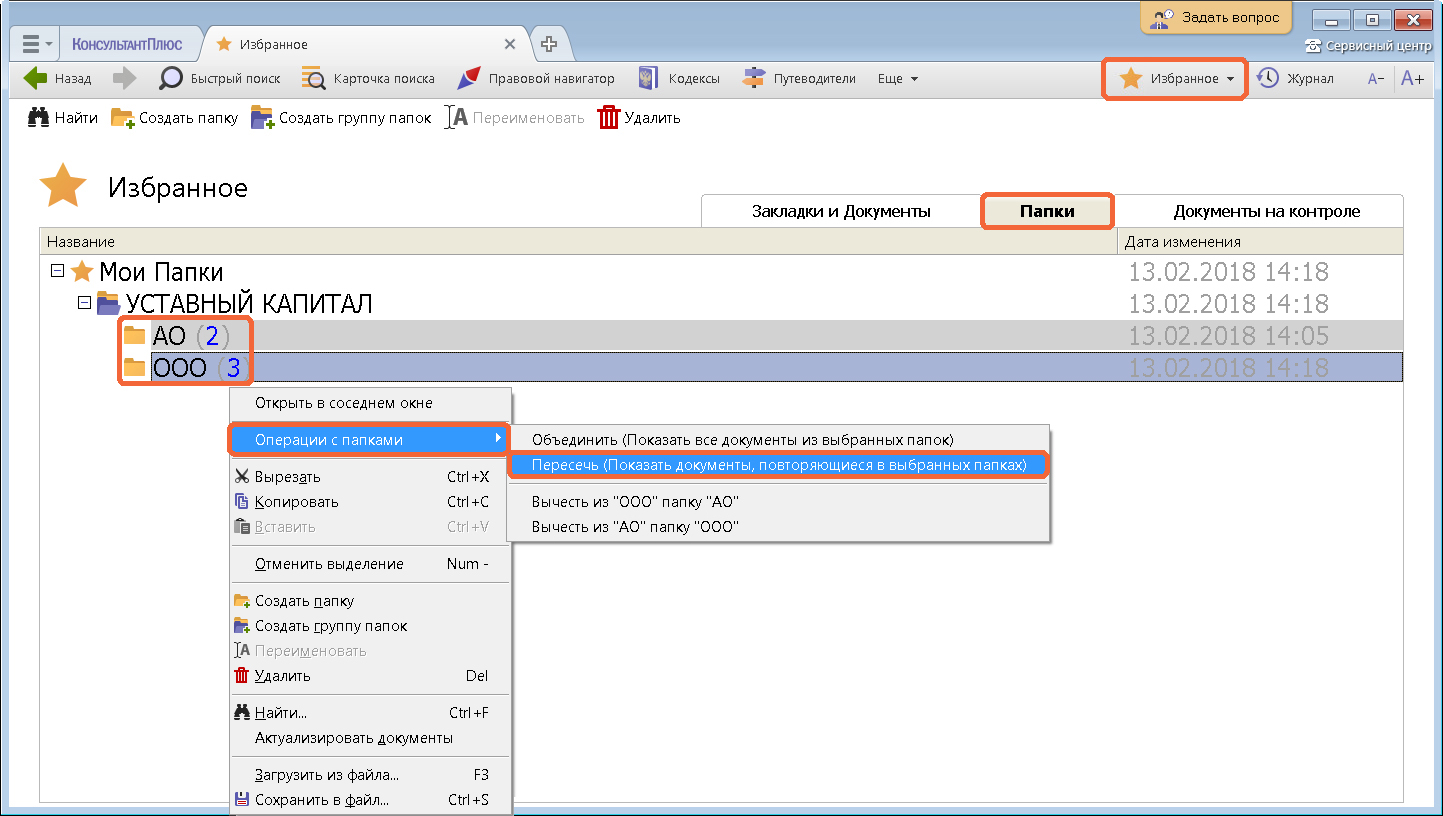
Task: Expand the Еще toolbar dropdown
Action: (x=897, y=78)
